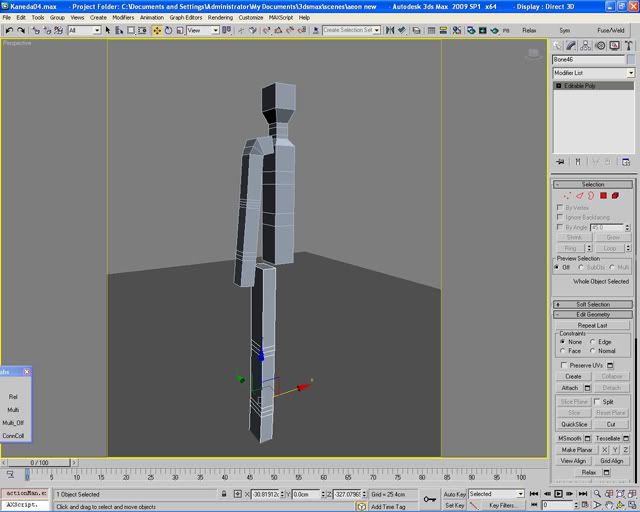Choose the Rectangular Selection Region tool
The image size is (640, 512).
[131, 30]
